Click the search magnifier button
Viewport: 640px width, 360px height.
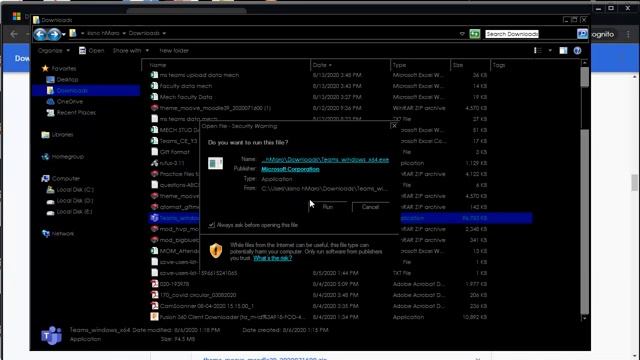pyautogui.click(x=582, y=34)
